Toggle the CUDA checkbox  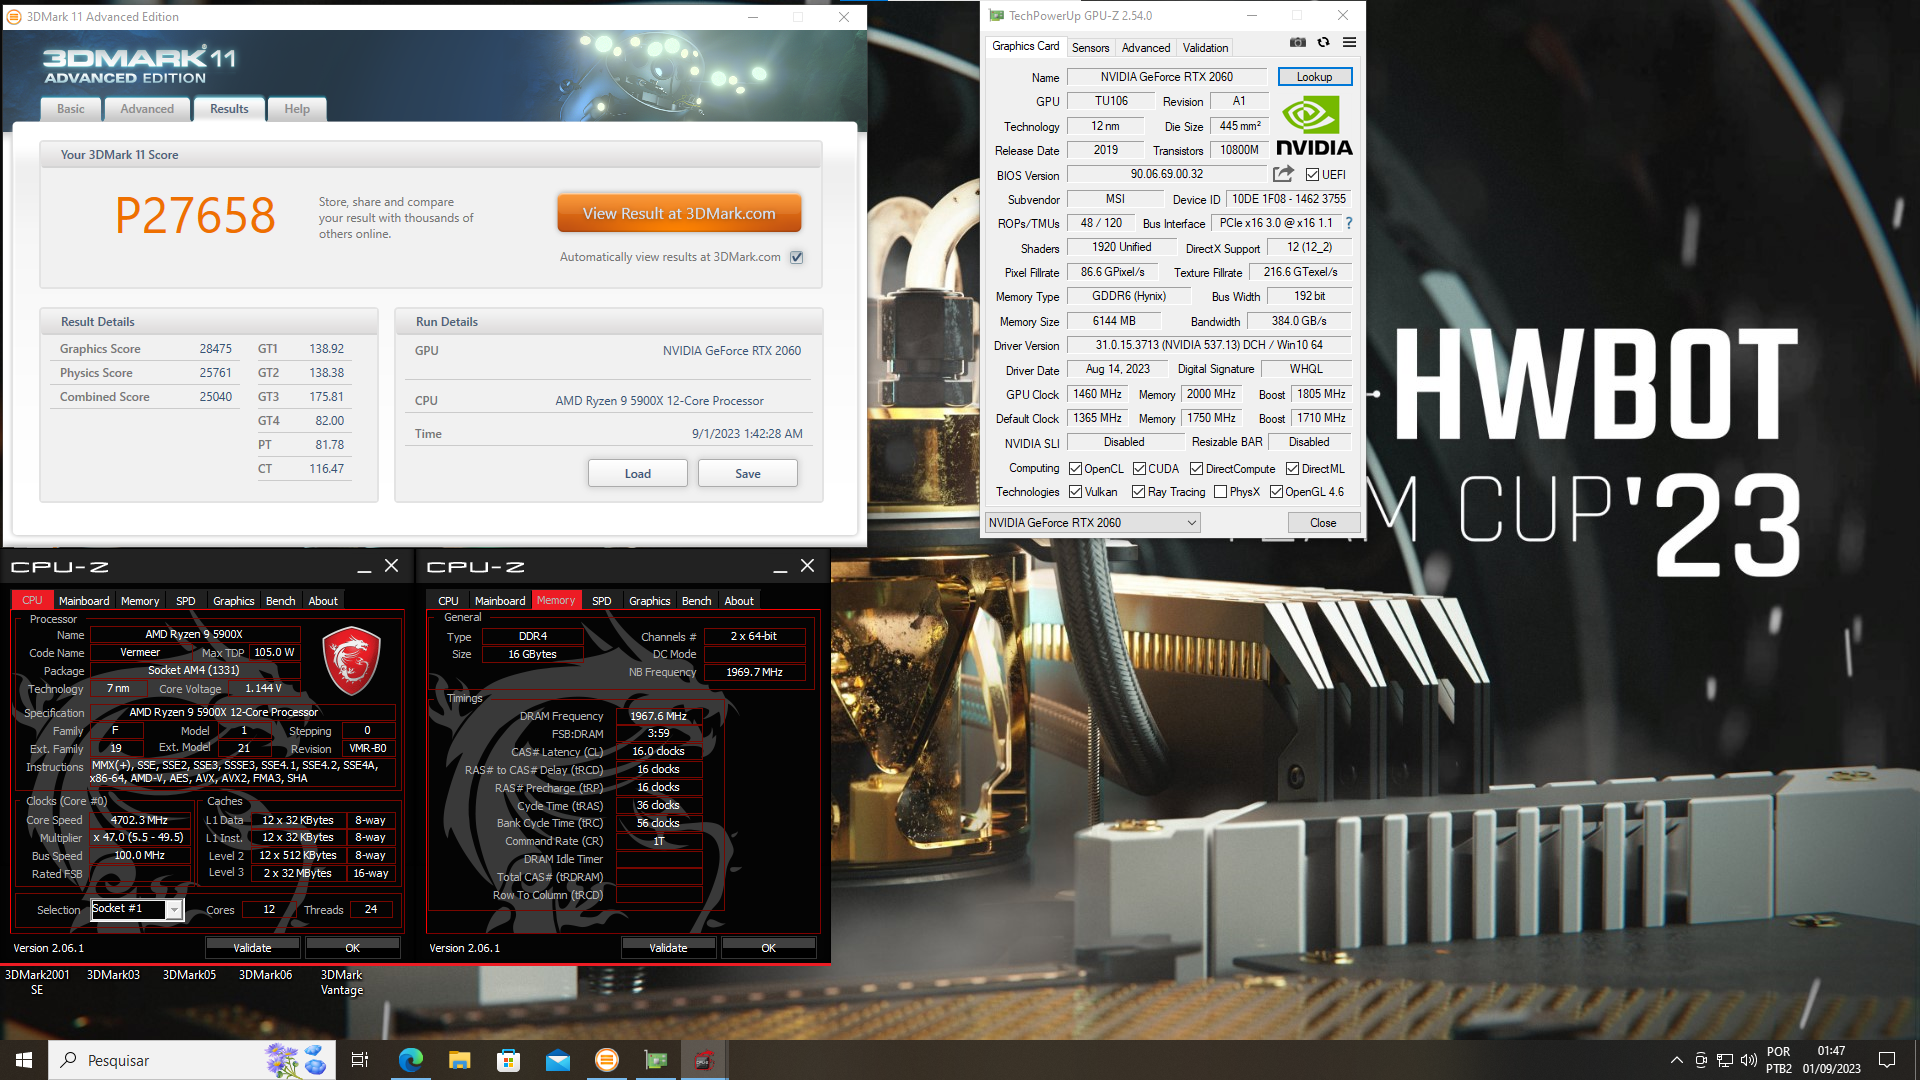tap(1139, 468)
